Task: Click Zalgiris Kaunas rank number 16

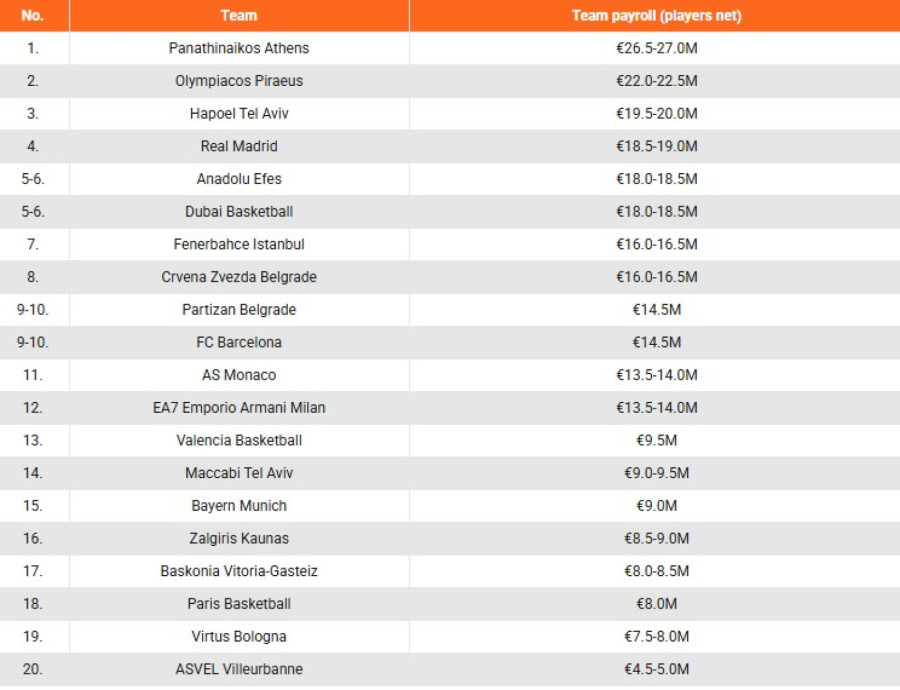Action: (33, 538)
